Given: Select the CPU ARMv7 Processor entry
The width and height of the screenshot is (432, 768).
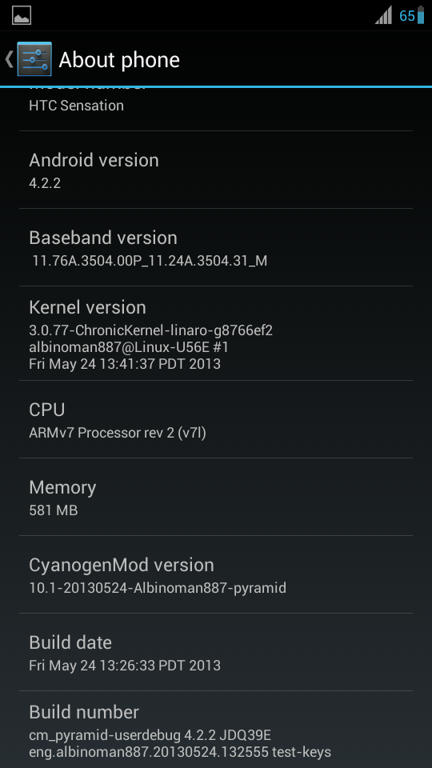Looking at the screenshot, I should [x=216, y=419].
